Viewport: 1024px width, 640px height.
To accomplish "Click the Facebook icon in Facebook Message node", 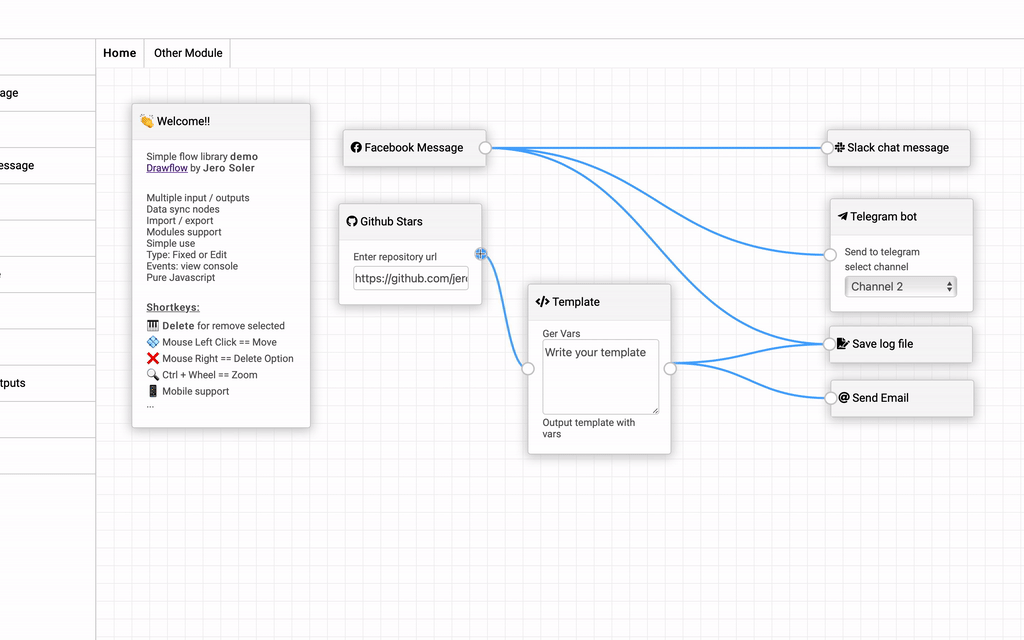I will point(356,148).
